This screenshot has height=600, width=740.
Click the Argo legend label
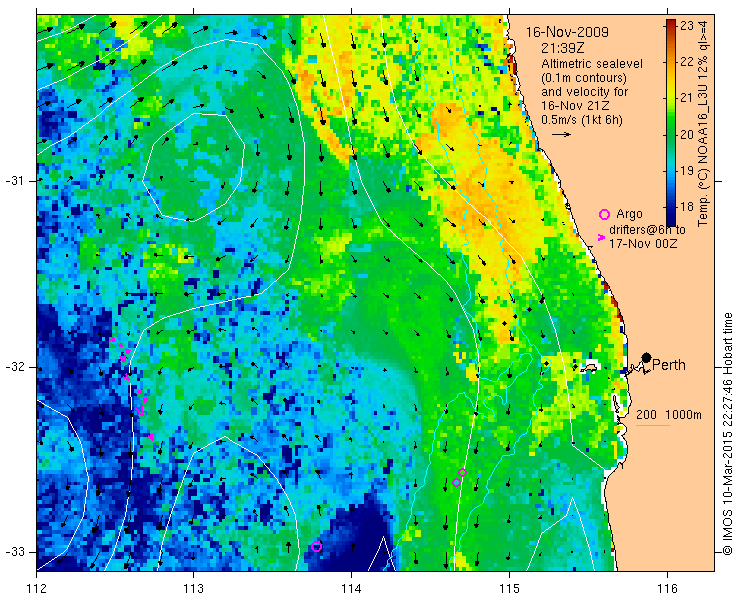click(630, 214)
